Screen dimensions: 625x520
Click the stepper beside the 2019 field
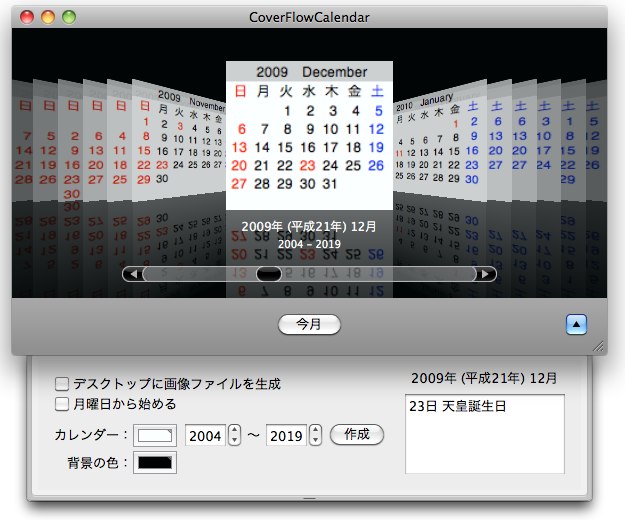pos(315,435)
